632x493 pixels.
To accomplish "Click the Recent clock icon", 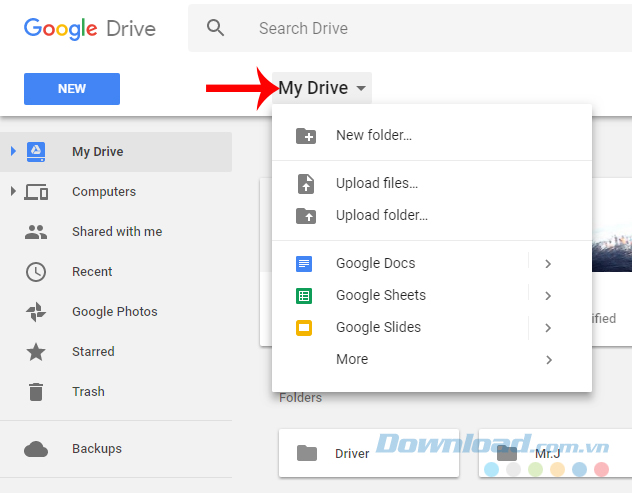I will [x=36, y=272].
